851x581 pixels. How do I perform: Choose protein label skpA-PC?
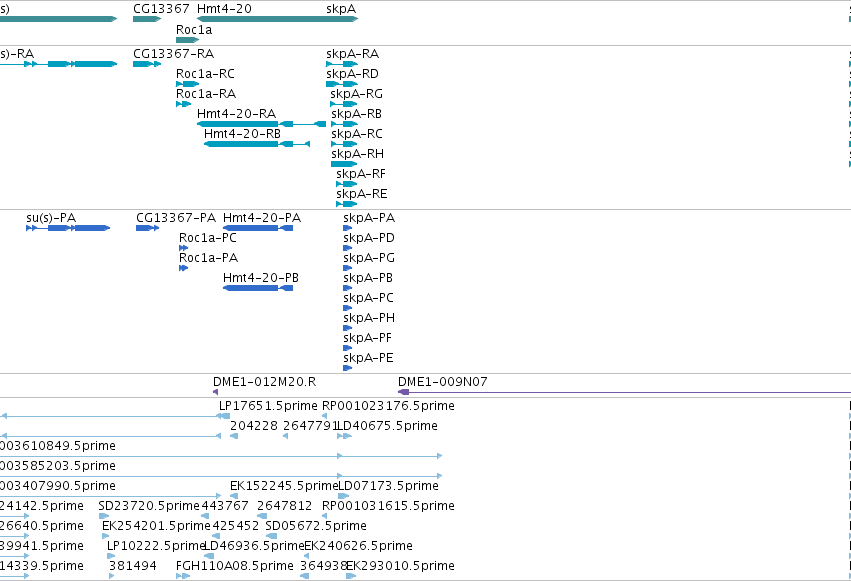pyautogui.click(x=368, y=299)
